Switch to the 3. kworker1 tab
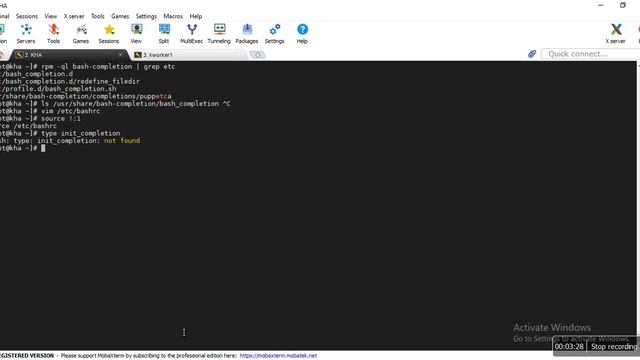640x360 pixels. click(189, 55)
